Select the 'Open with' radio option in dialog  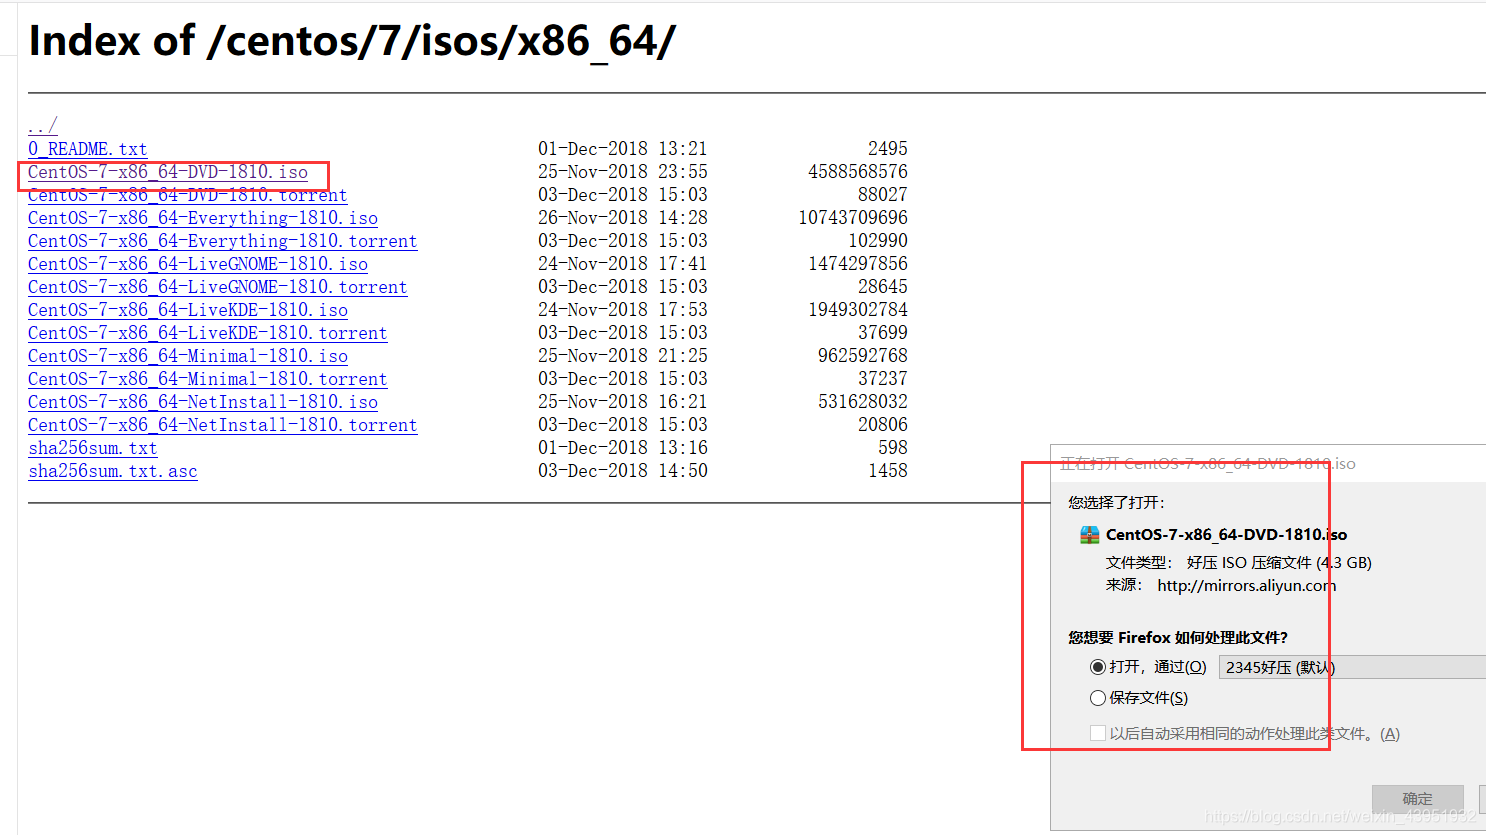click(1098, 667)
